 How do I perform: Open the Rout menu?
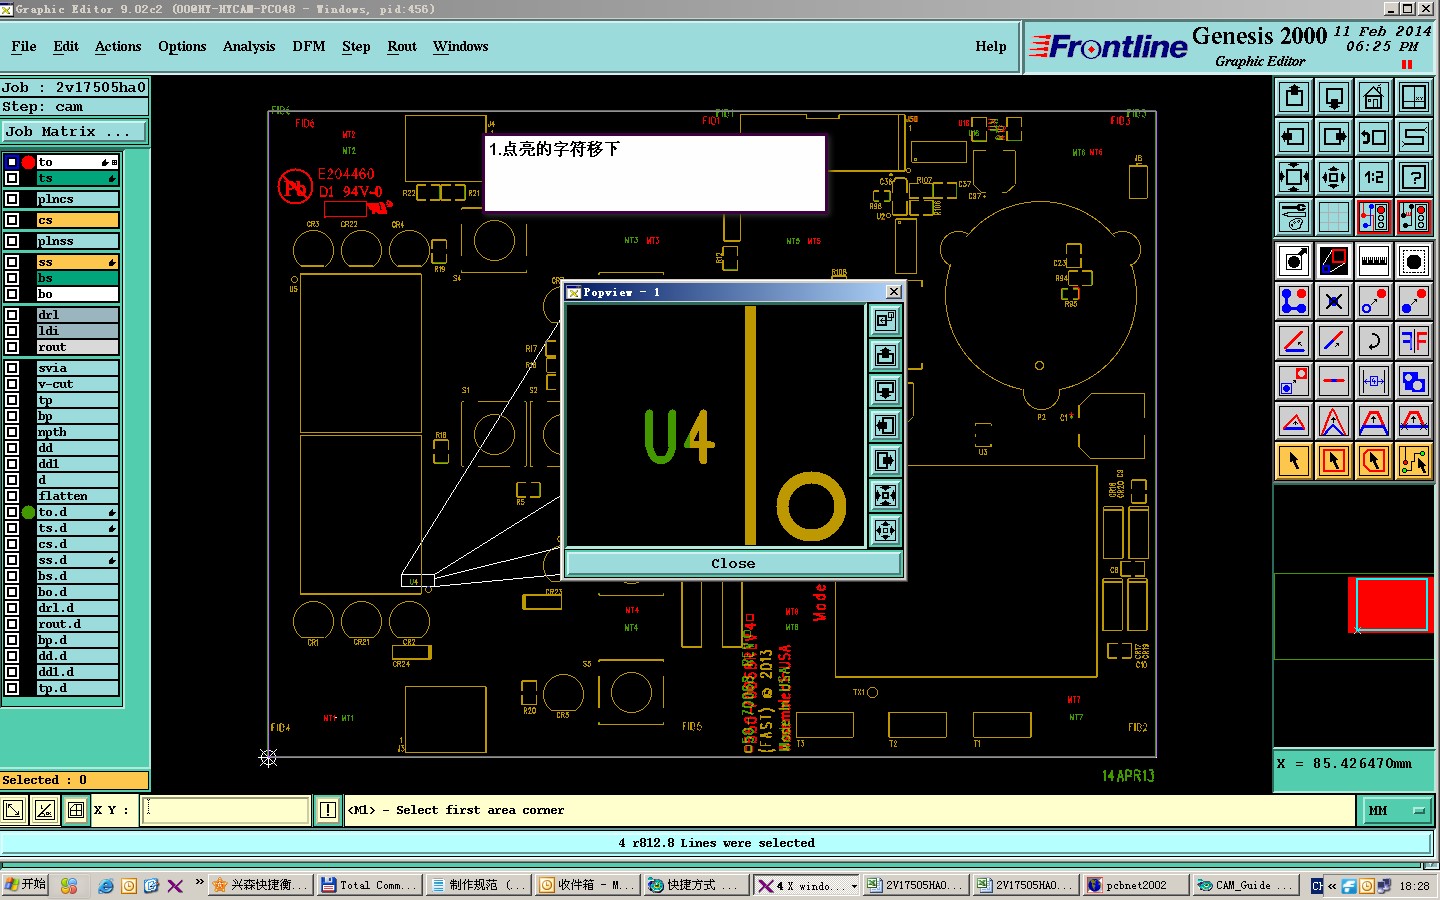click(x=402, y=47)
